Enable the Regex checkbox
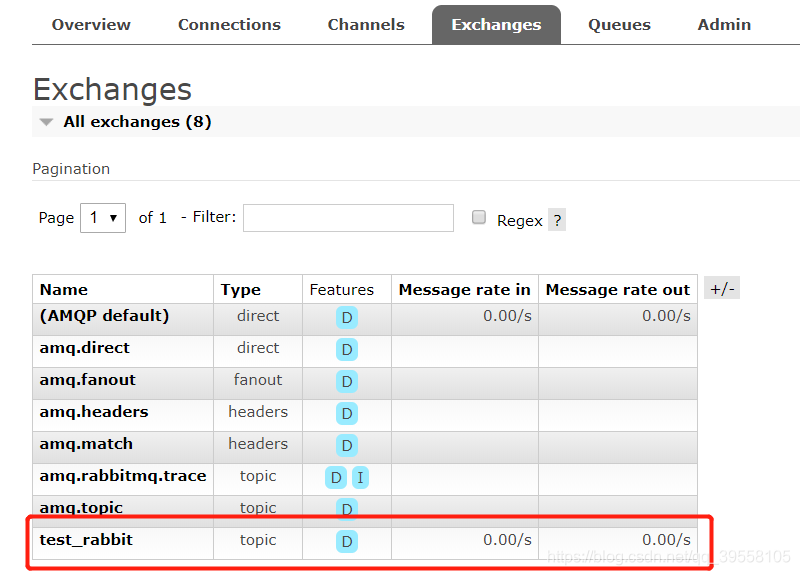 point(479,217)
